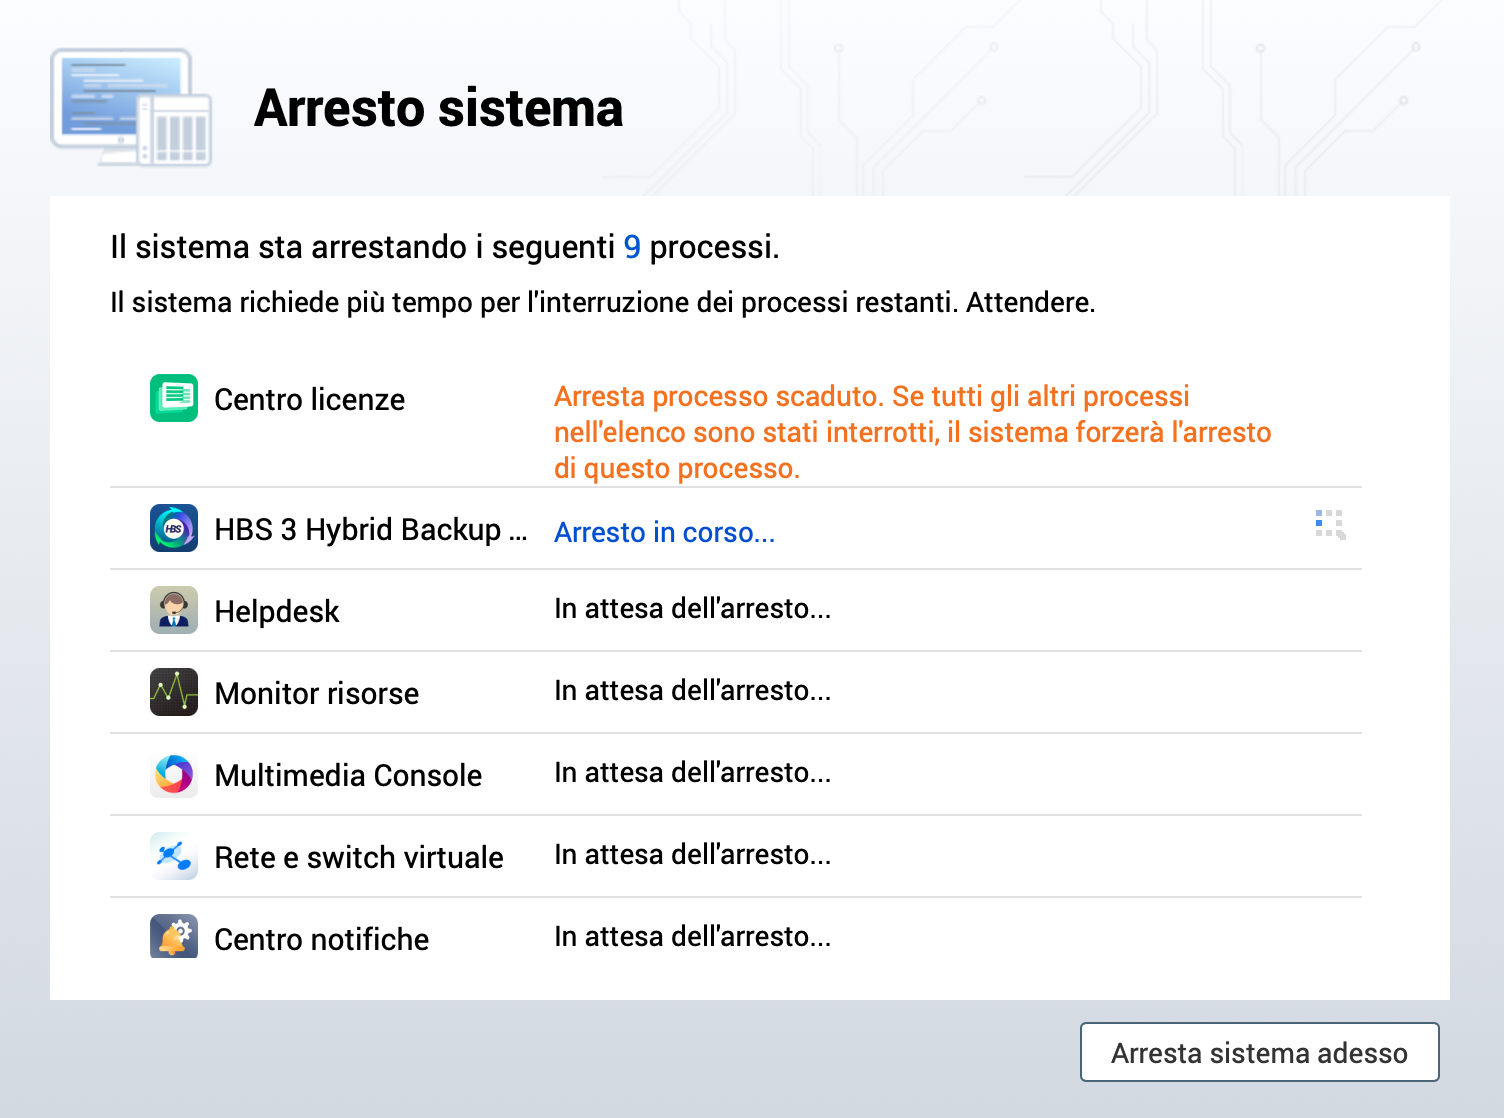Screen dimensions: 1504x1118
Task: Click the Centro notifiche bell icon
Action: click(x=174, y=937)
